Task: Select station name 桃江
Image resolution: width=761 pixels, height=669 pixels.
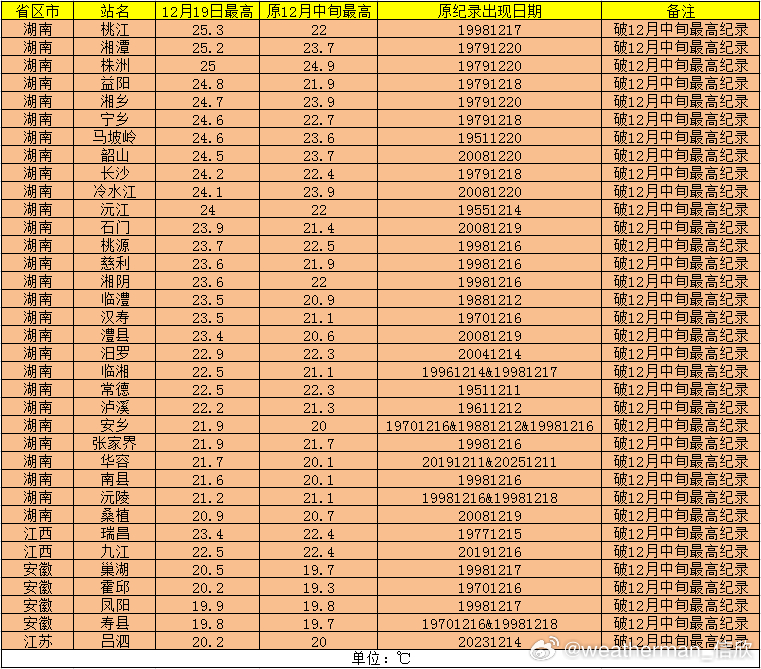Action: [115, 30]
